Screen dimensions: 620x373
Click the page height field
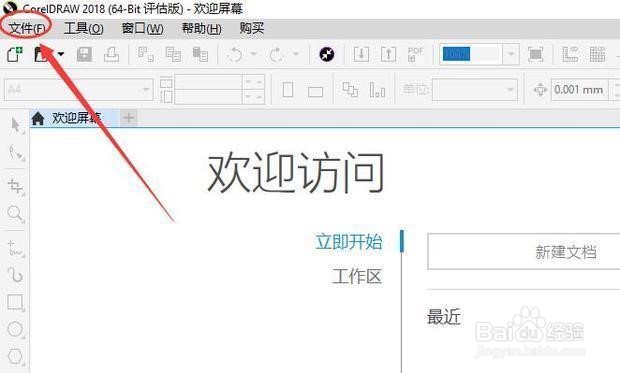(x=208, y=97)
